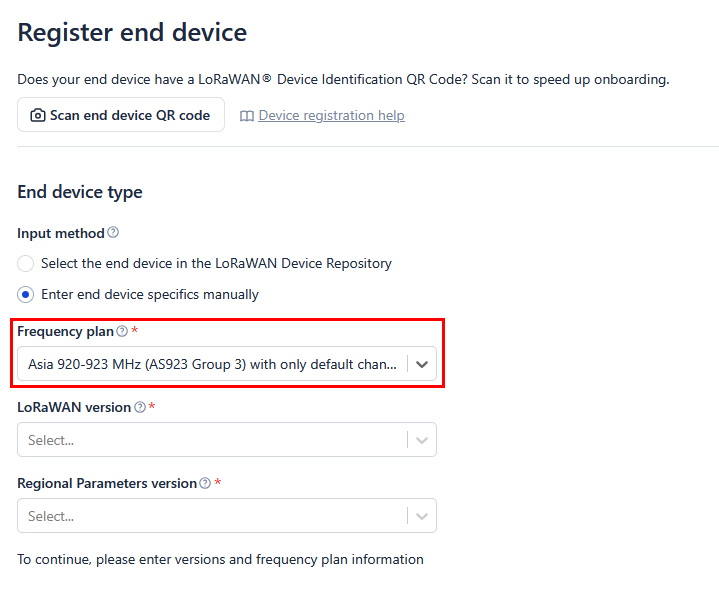Show the LoRaWAN version help icon
This screenshot has height=602, width=719.
point(140,407)
